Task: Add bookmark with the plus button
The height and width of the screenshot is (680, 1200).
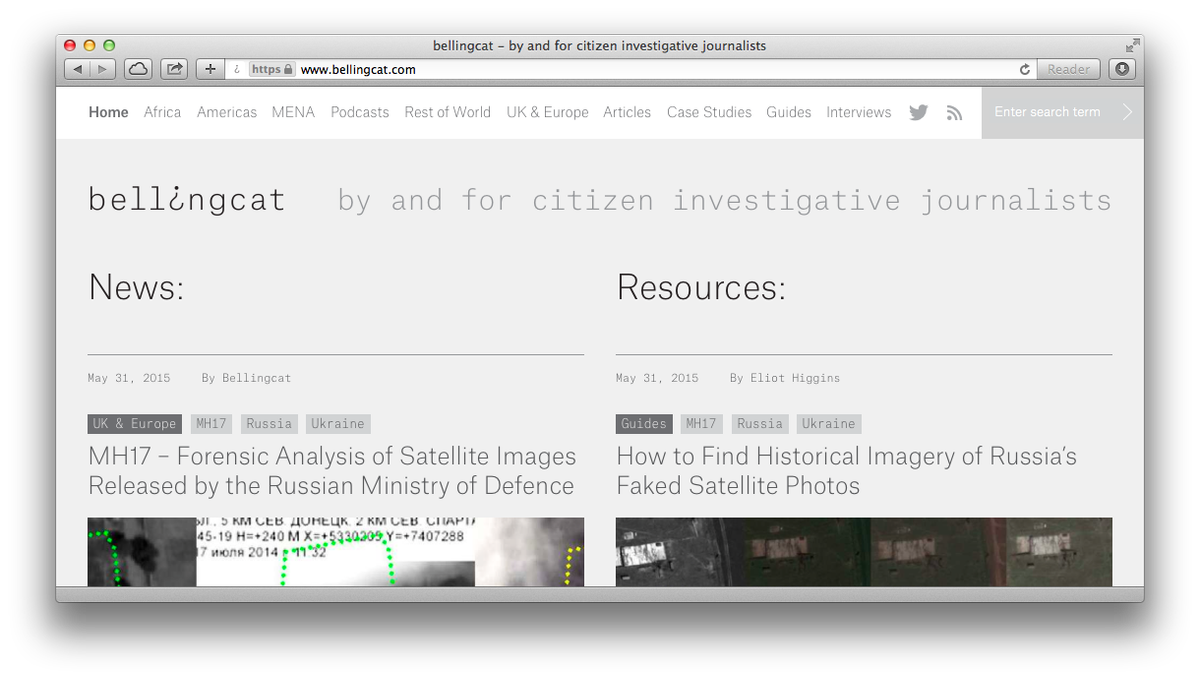Action: [x=210, y=69]
